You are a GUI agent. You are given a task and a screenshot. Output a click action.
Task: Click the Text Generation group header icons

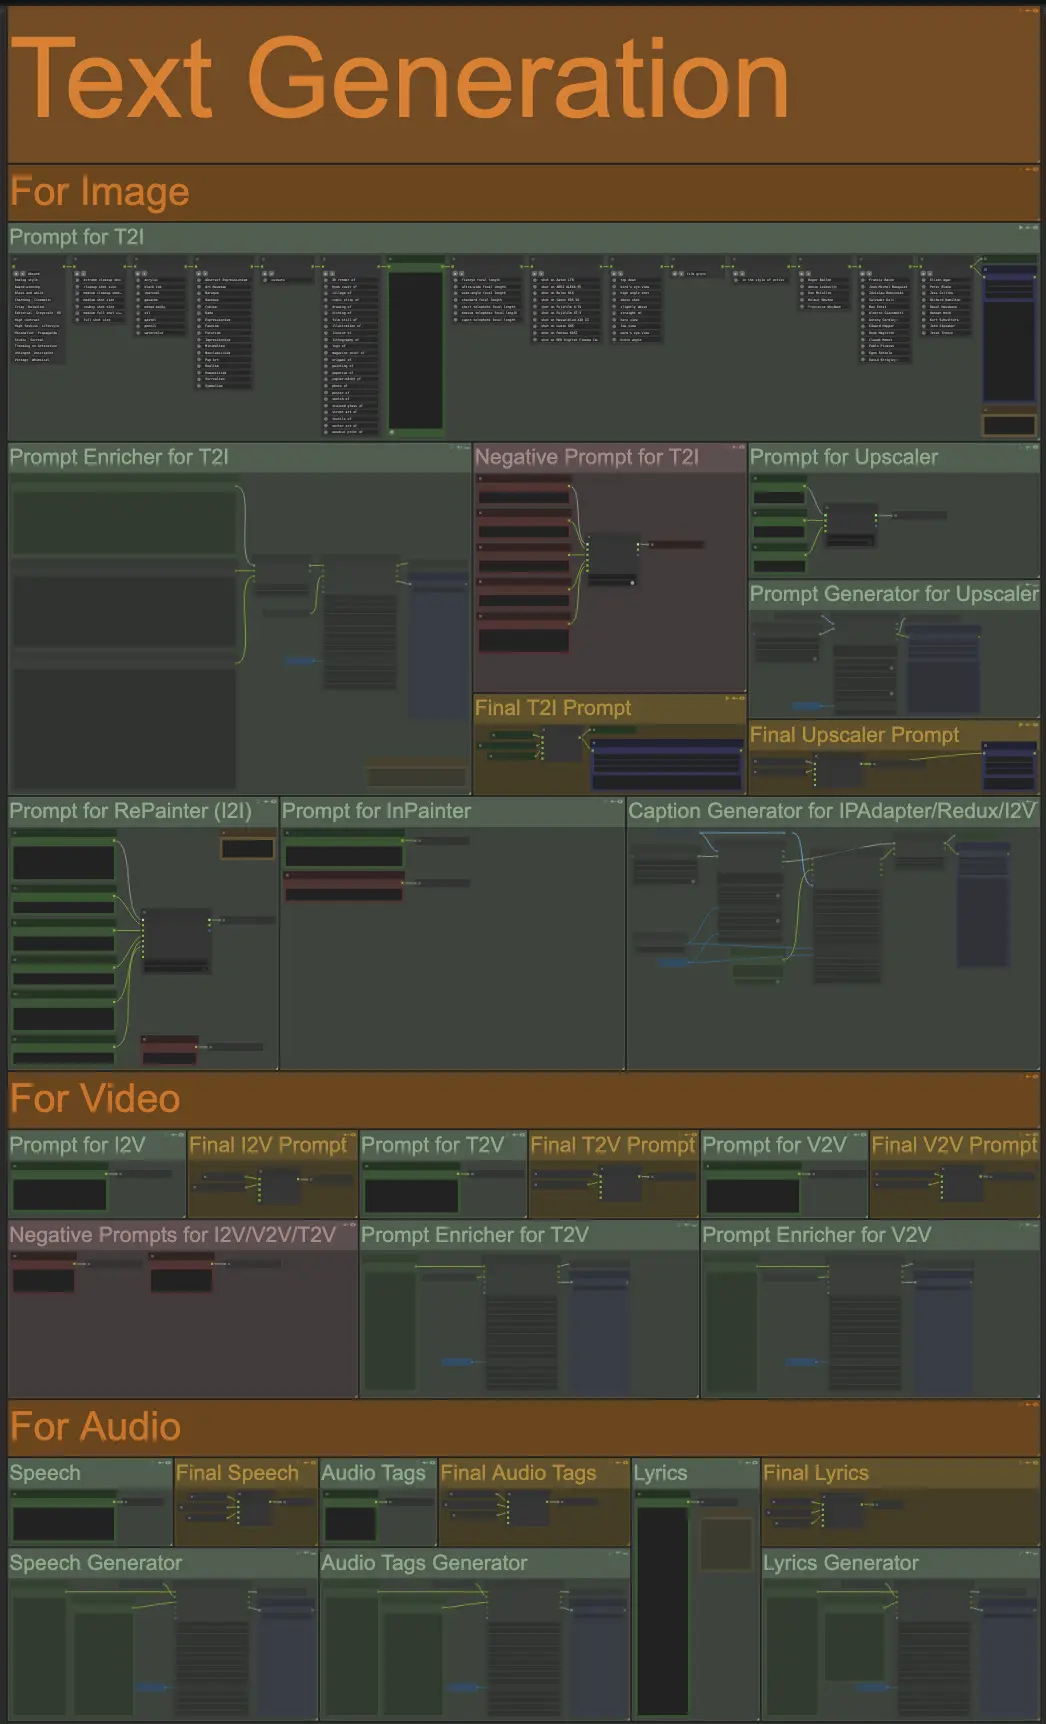point(1030,10)
